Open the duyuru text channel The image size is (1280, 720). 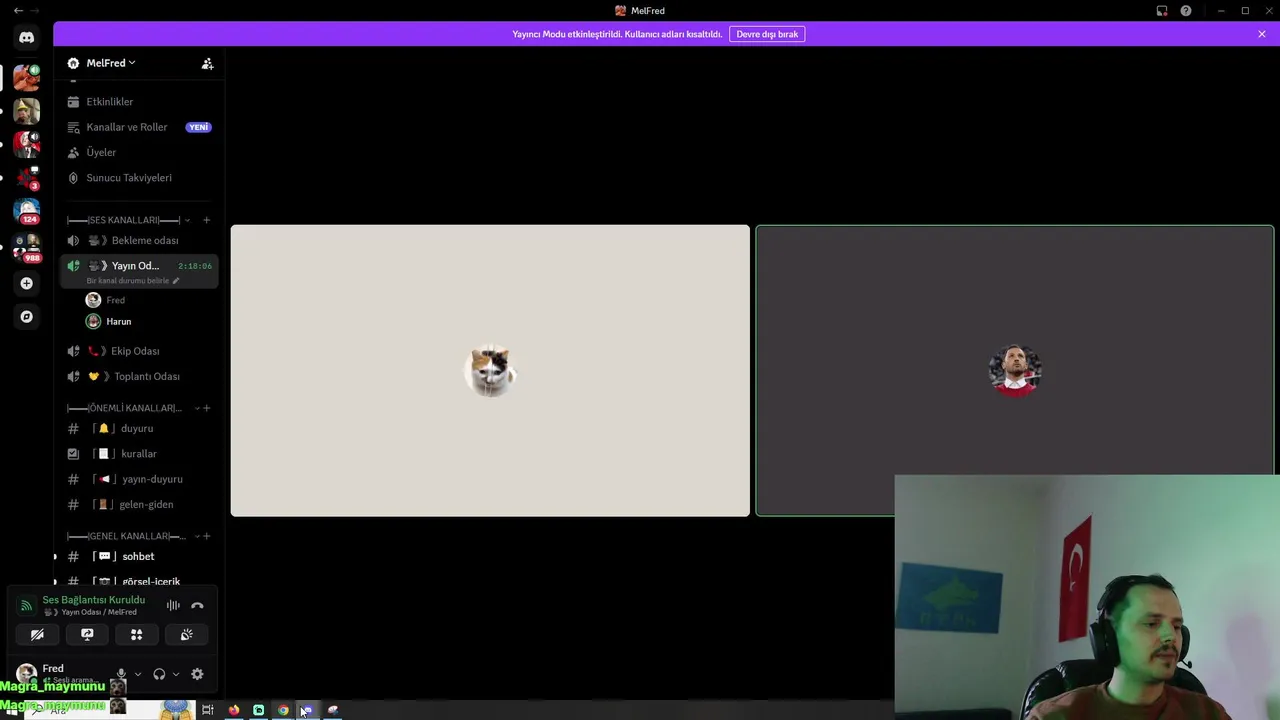[139, 429]
